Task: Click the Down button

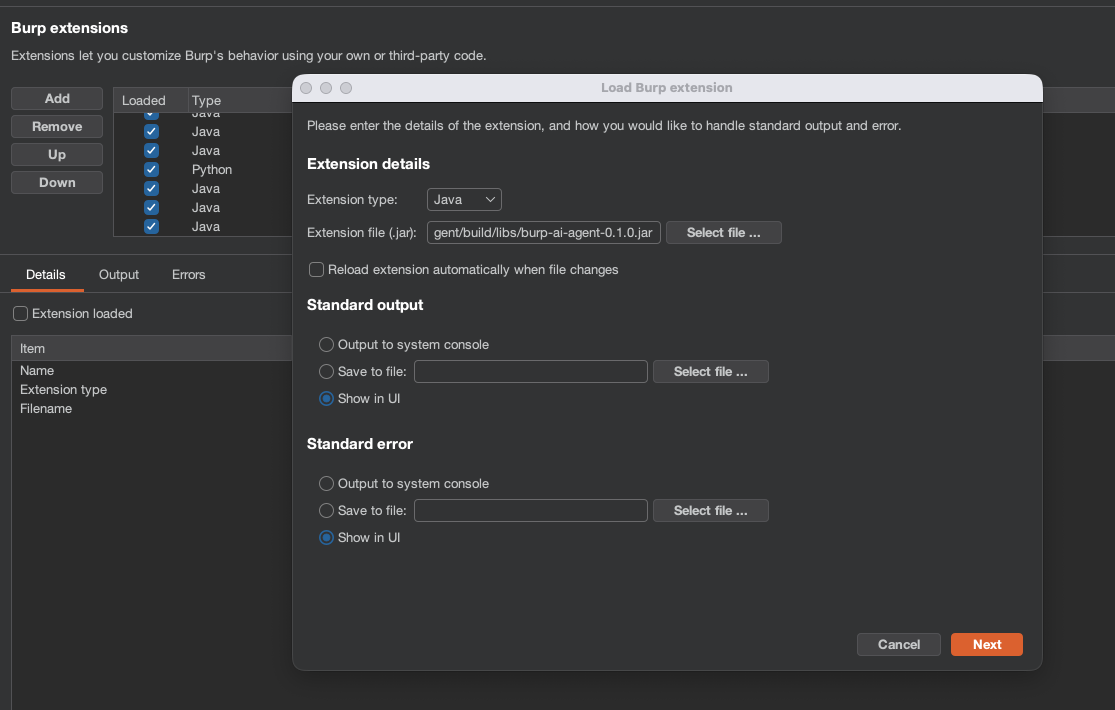Action: pos(56,182)
